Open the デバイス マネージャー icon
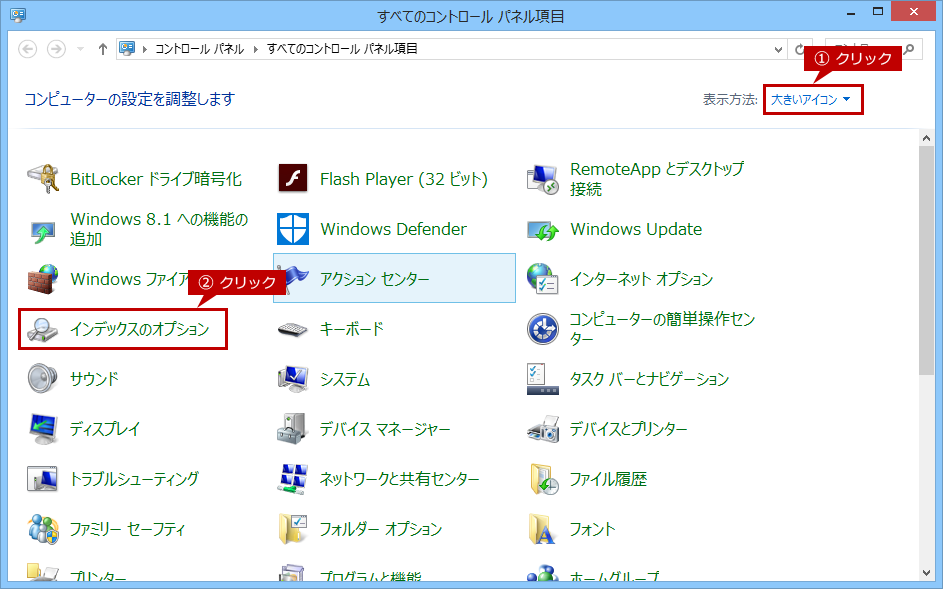Screen dimensions: 943x589 [x=293, y=429]
